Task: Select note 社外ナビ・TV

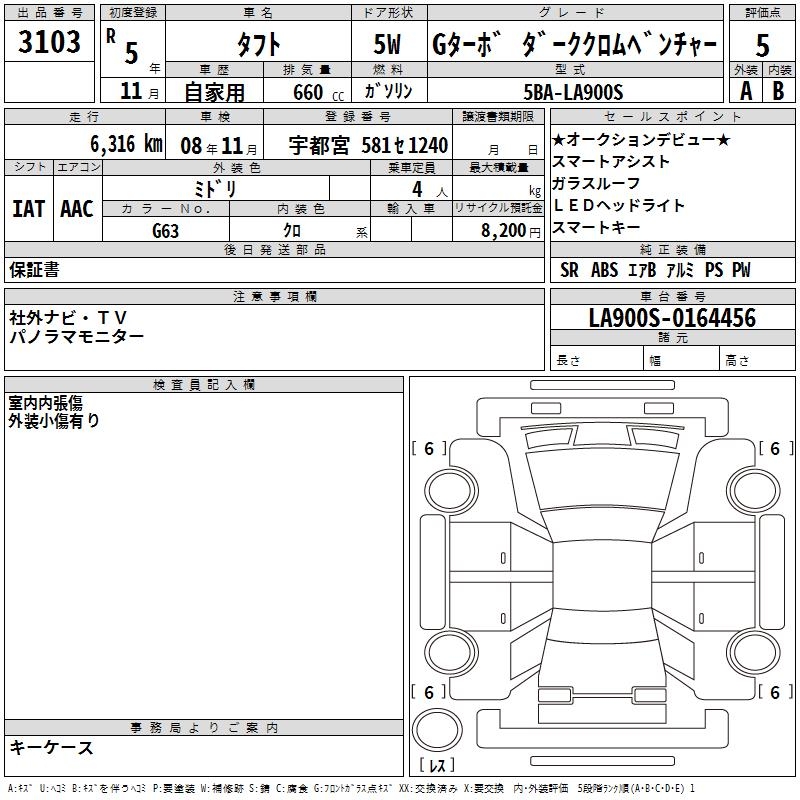Action: point(67,318)
